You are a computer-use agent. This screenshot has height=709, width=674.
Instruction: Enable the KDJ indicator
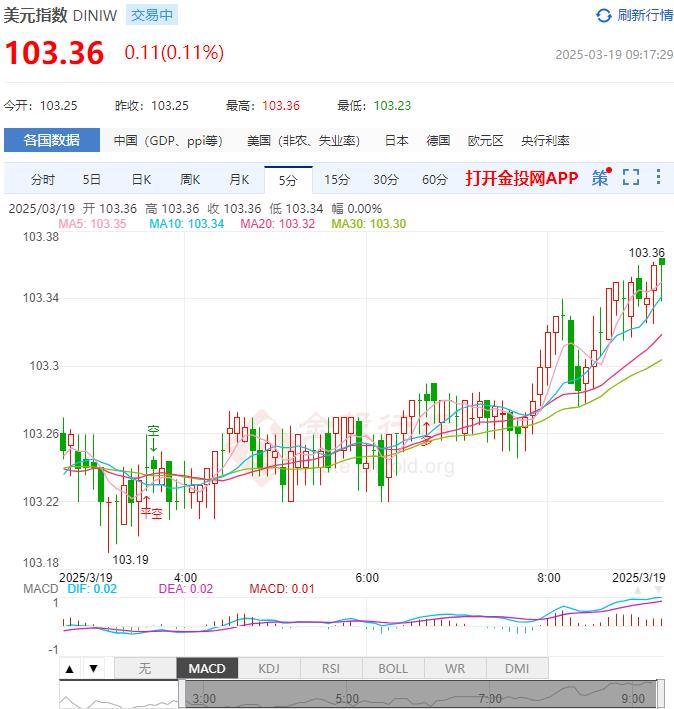(x=269, y=668)
